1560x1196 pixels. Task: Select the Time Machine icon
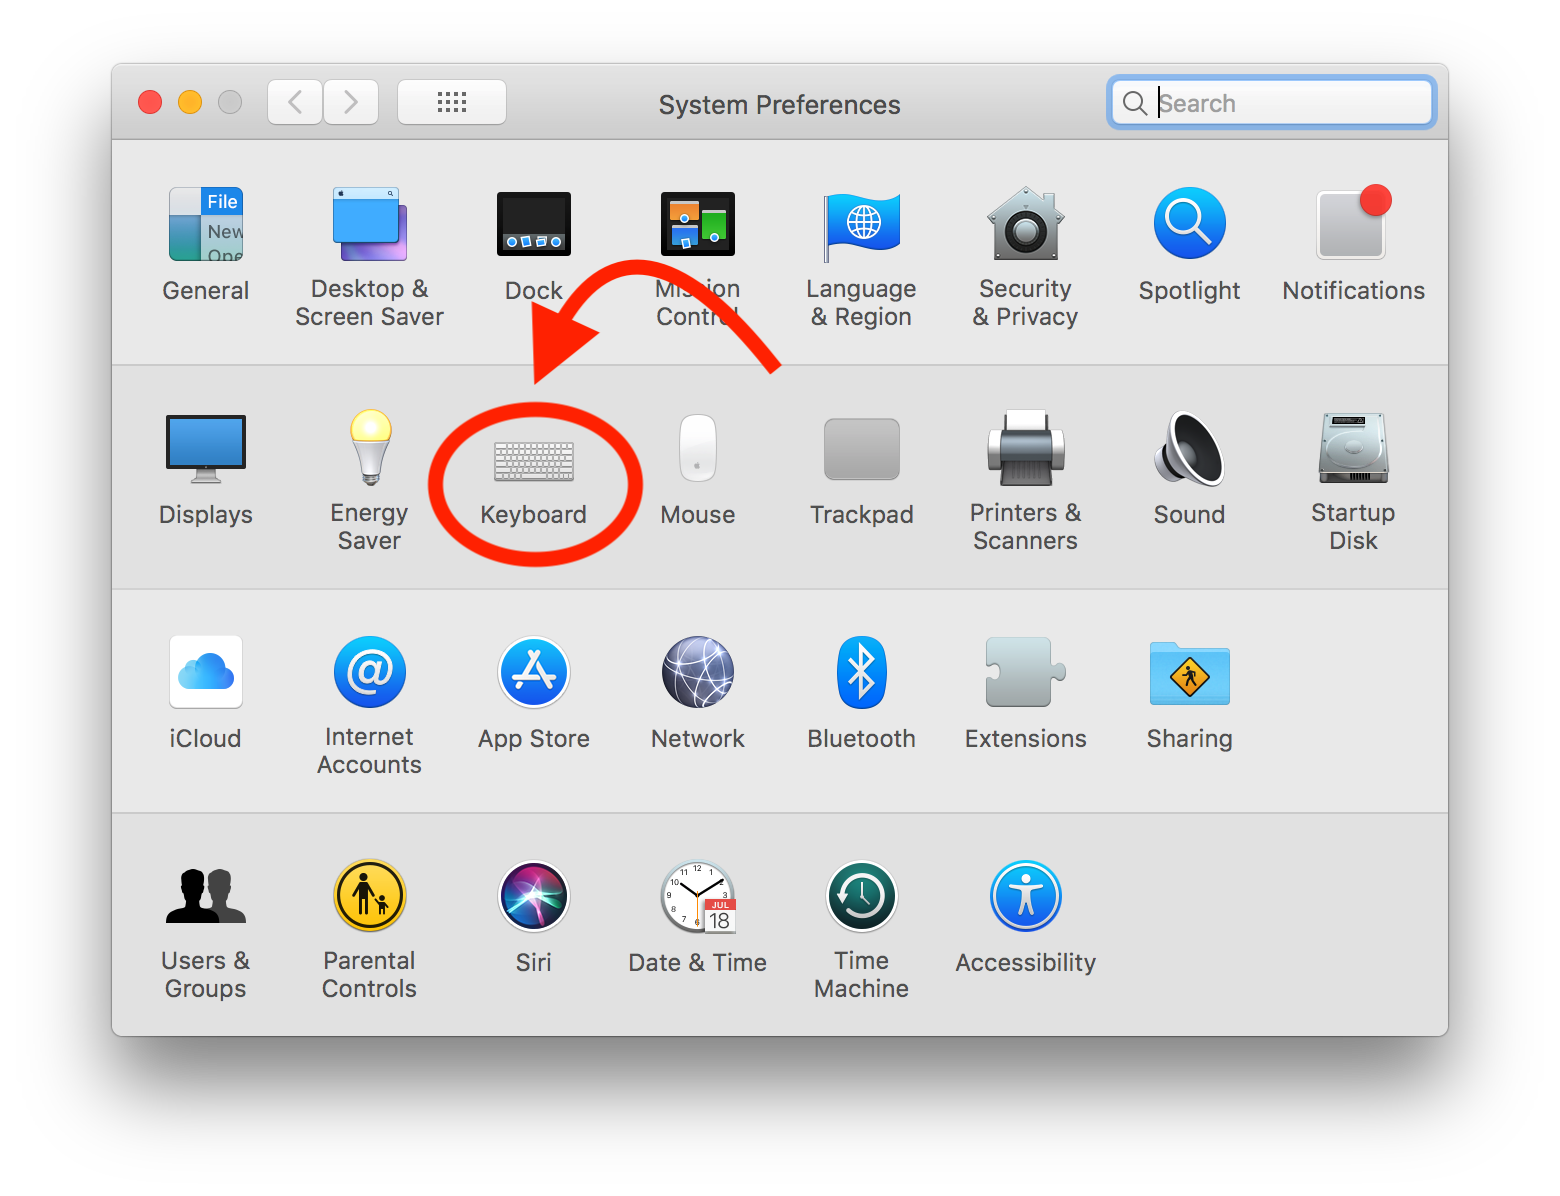click(861, 897)
